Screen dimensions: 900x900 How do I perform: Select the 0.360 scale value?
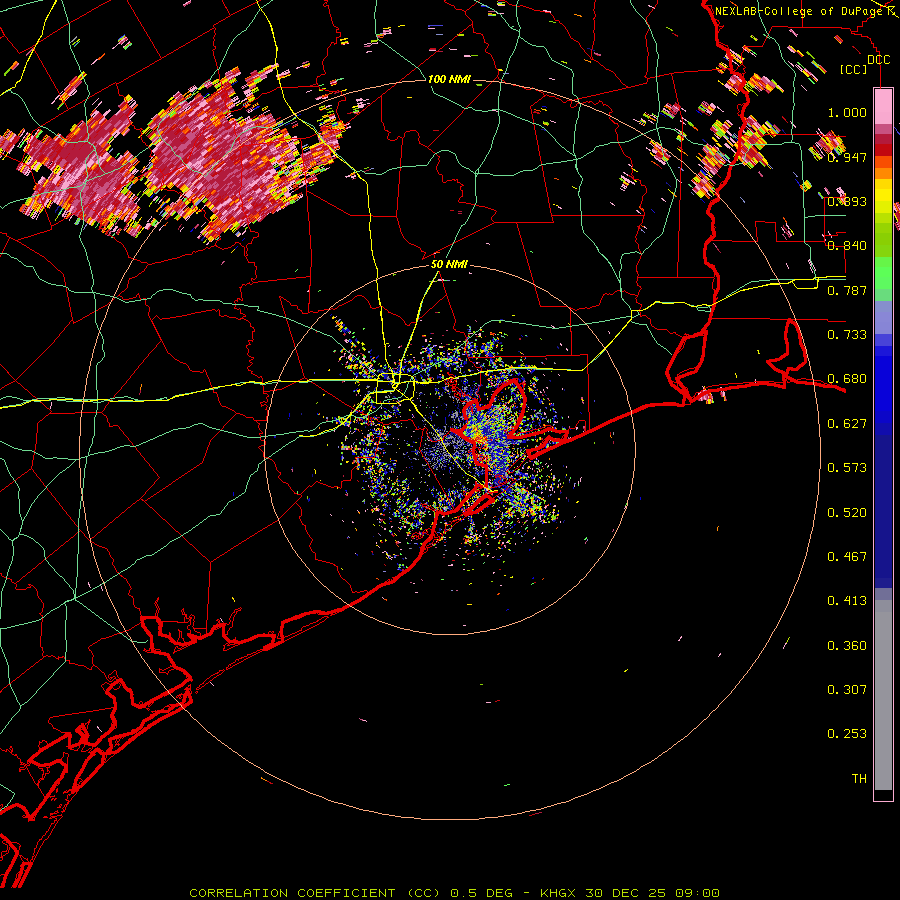pos(847,646)
